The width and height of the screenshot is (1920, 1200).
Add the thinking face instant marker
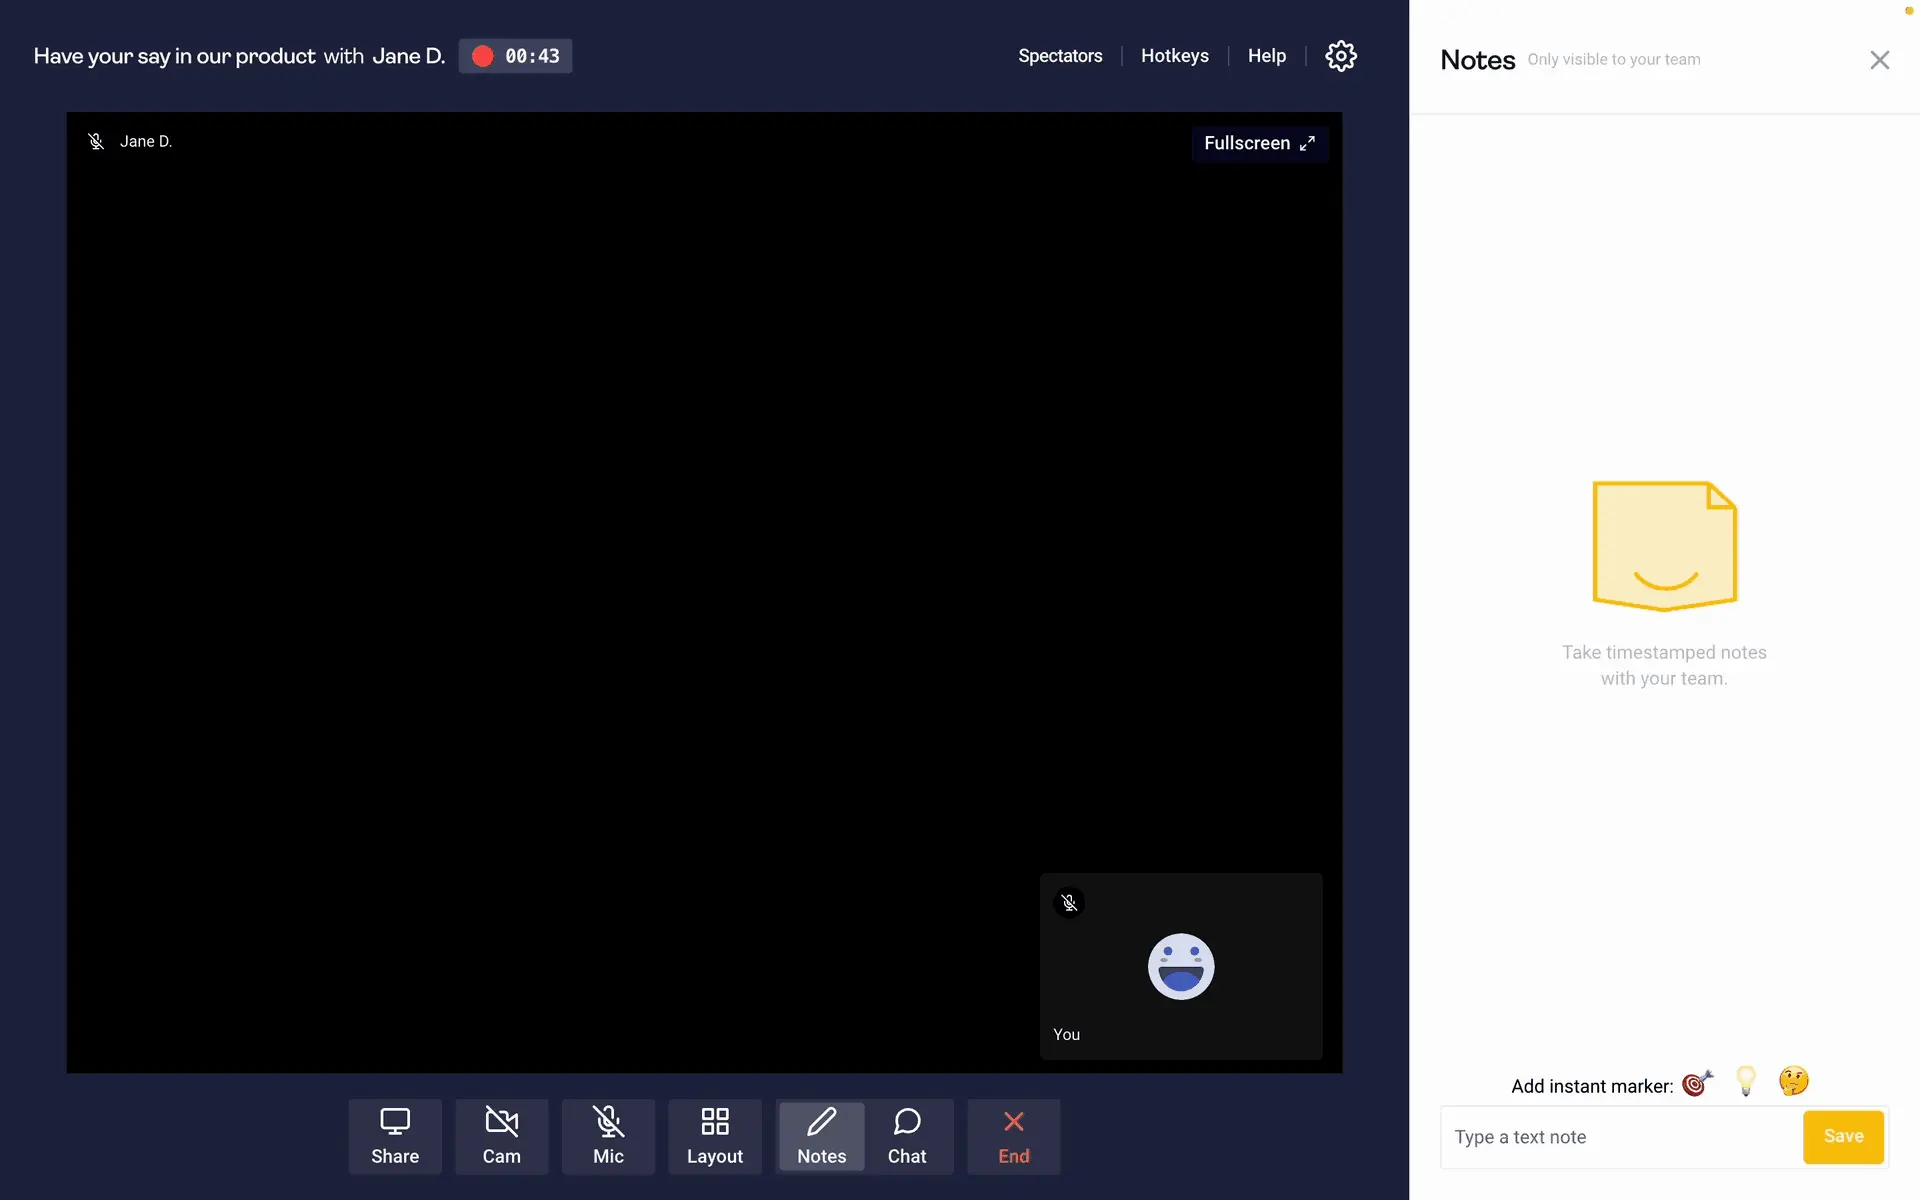click(x=1794, y=1081)
